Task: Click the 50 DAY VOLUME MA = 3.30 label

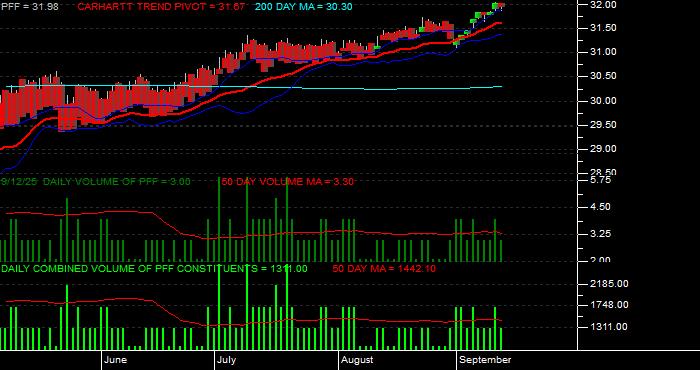Action: tap(288, 182)
